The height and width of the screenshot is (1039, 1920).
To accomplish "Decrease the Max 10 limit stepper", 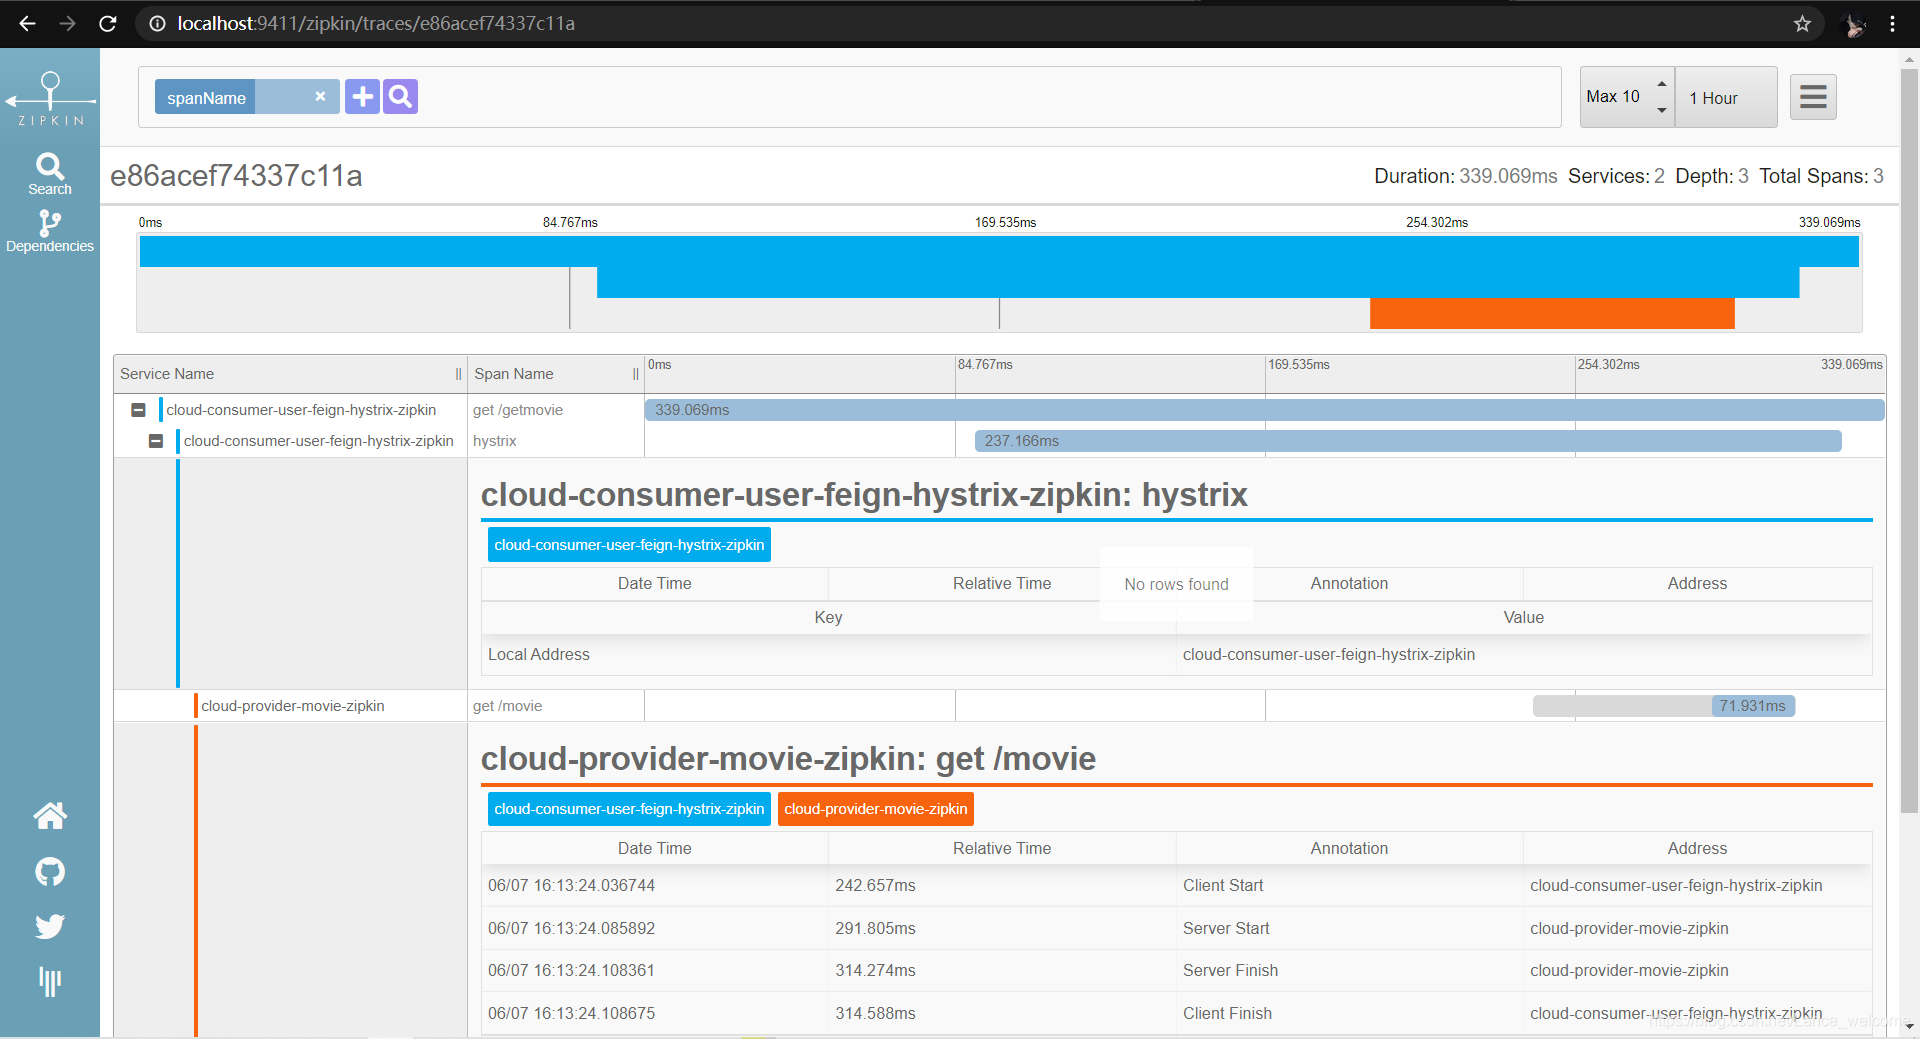I will tap(1661, 110).
